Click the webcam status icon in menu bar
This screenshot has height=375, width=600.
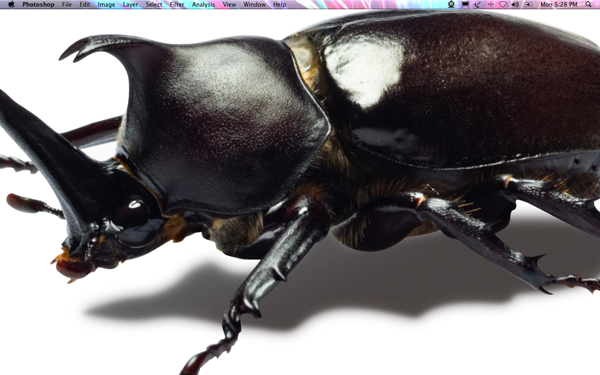(x=452, y=4)
